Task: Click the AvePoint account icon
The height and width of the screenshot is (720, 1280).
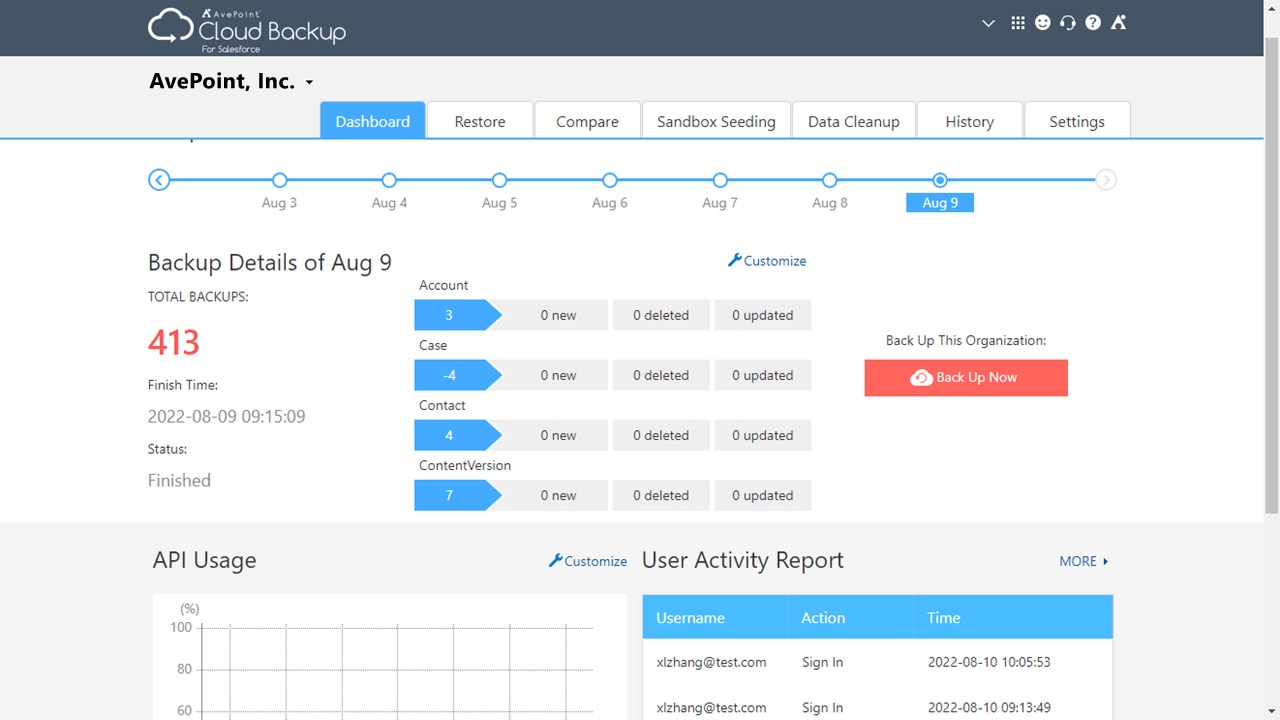Action: coord(1119,23)
